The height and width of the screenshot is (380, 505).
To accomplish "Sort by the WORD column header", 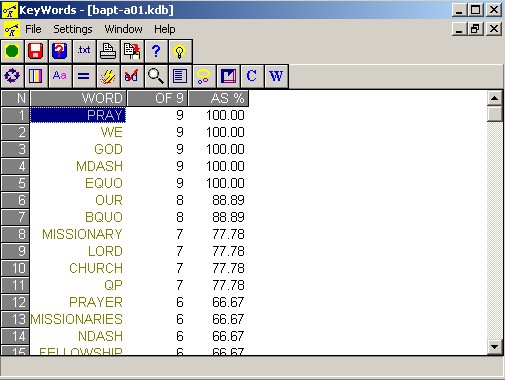I will (x=78, y=98).
